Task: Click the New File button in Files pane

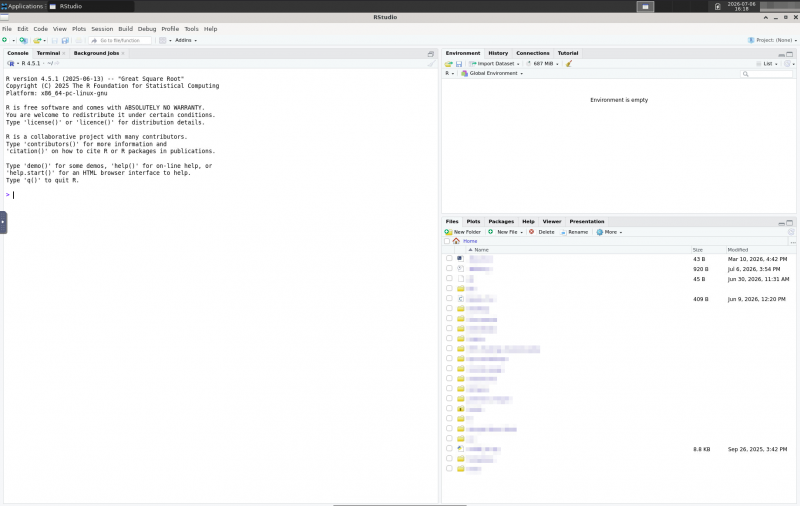Action: 505,232
